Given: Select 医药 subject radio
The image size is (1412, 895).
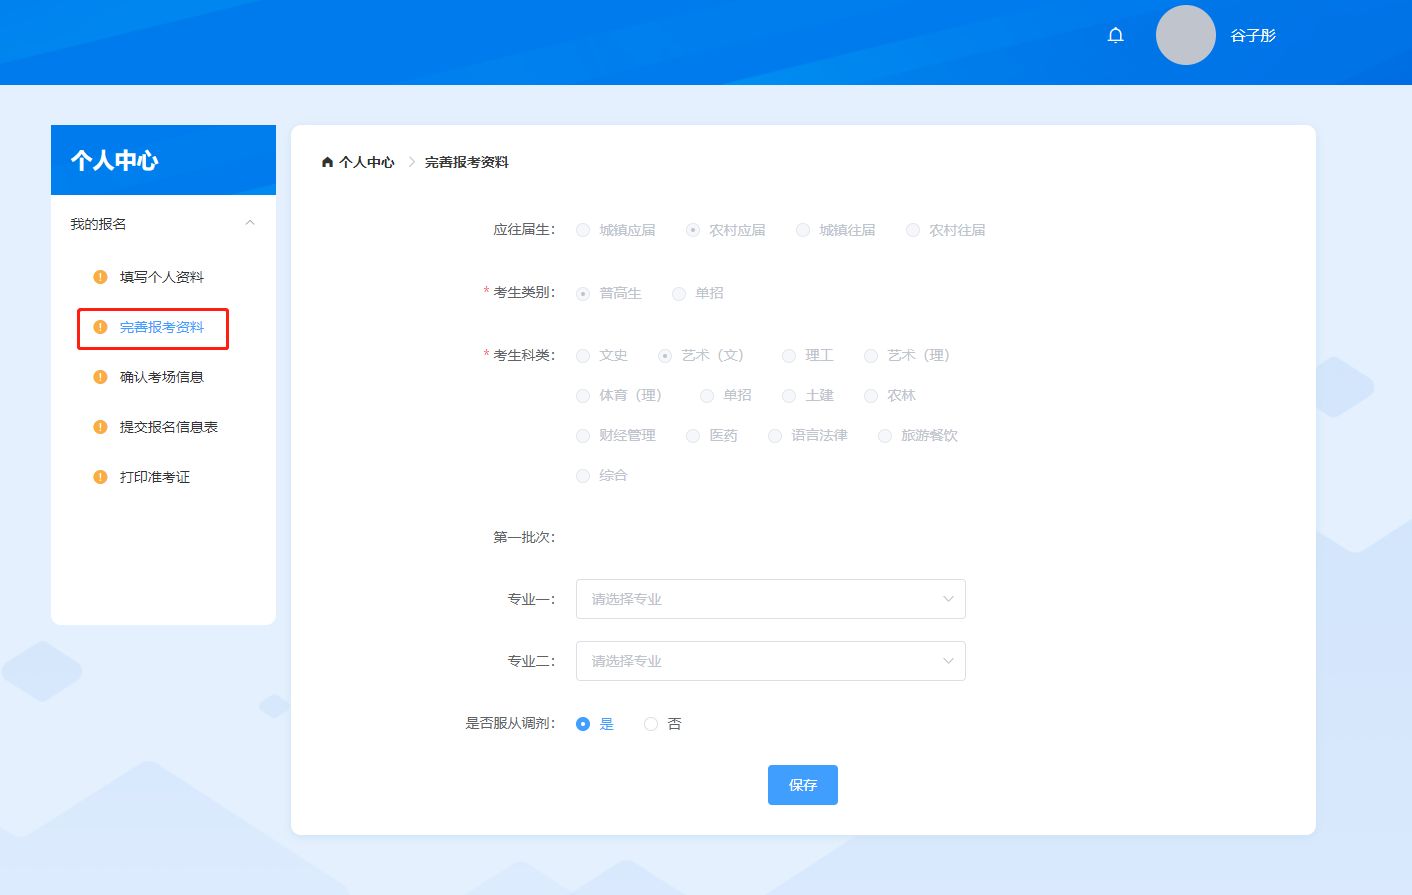Looking at the screenshot, I should pos(712,435).
